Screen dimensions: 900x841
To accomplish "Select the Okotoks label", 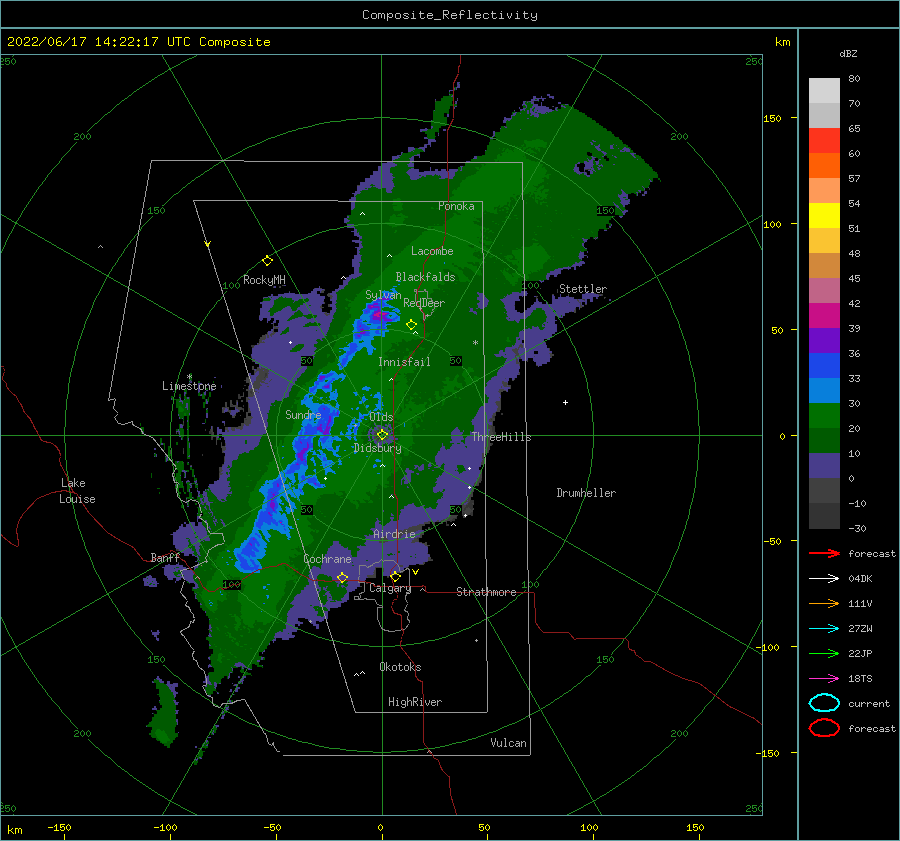I will 400,667.
